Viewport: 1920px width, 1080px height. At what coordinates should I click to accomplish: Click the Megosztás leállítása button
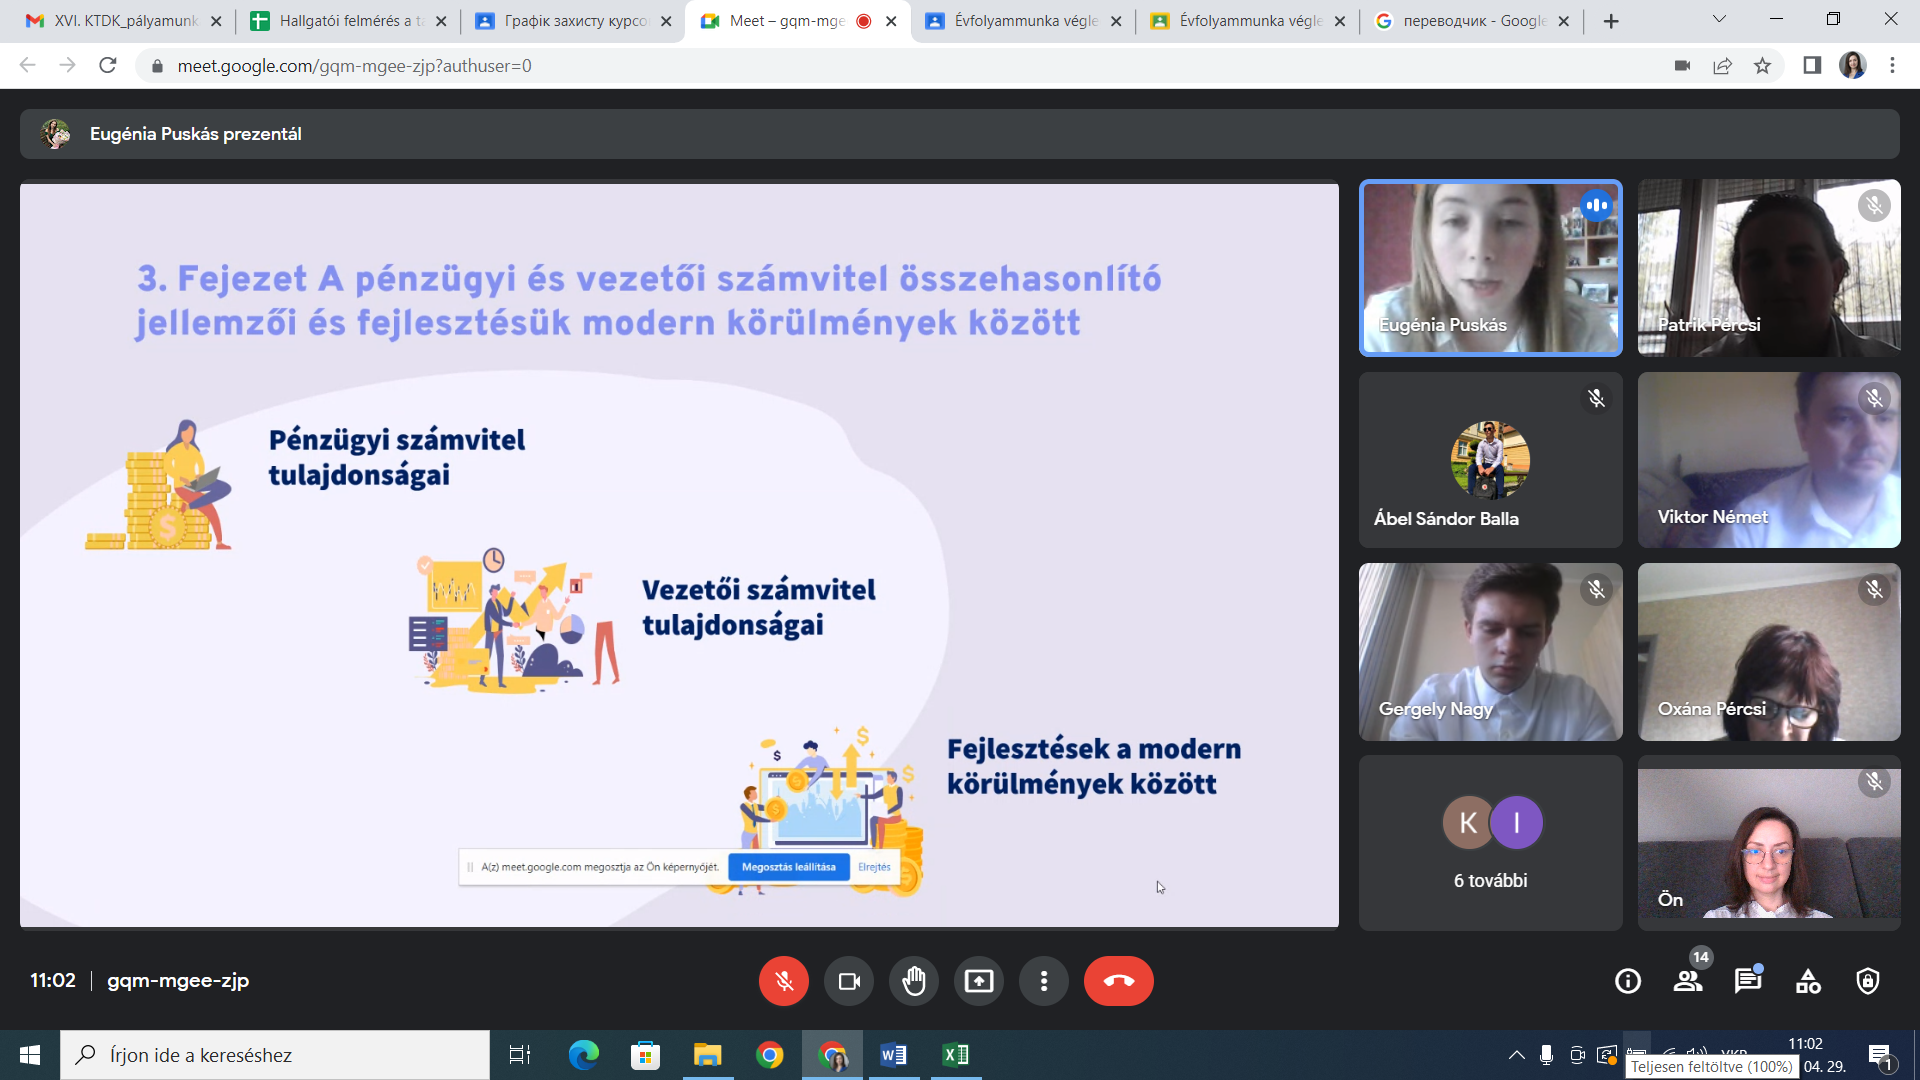click(x=788, y=867)
